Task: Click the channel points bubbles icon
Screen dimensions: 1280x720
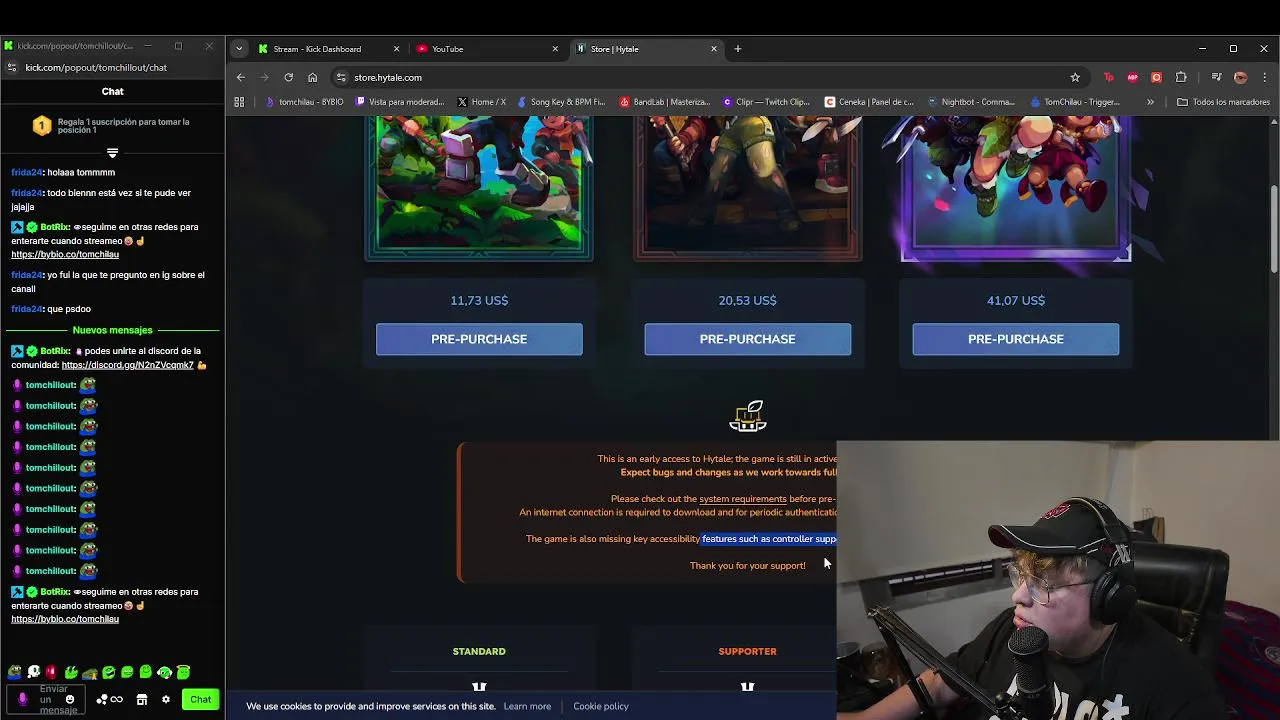Action: coord(102,700)
